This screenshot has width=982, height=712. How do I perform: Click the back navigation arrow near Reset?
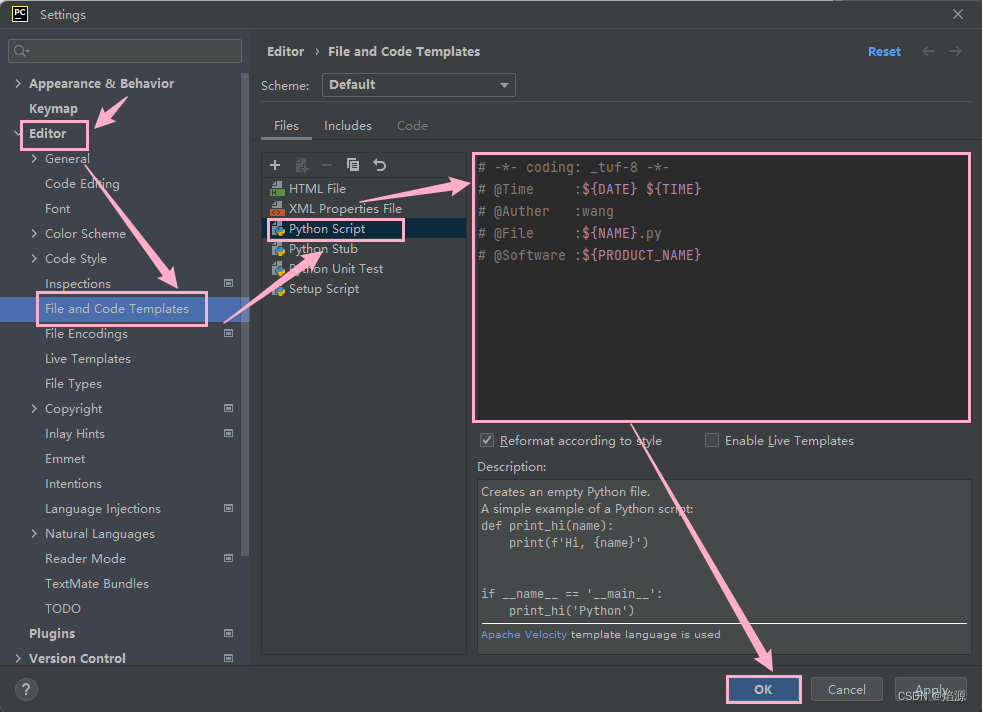[x=927, y=51]
